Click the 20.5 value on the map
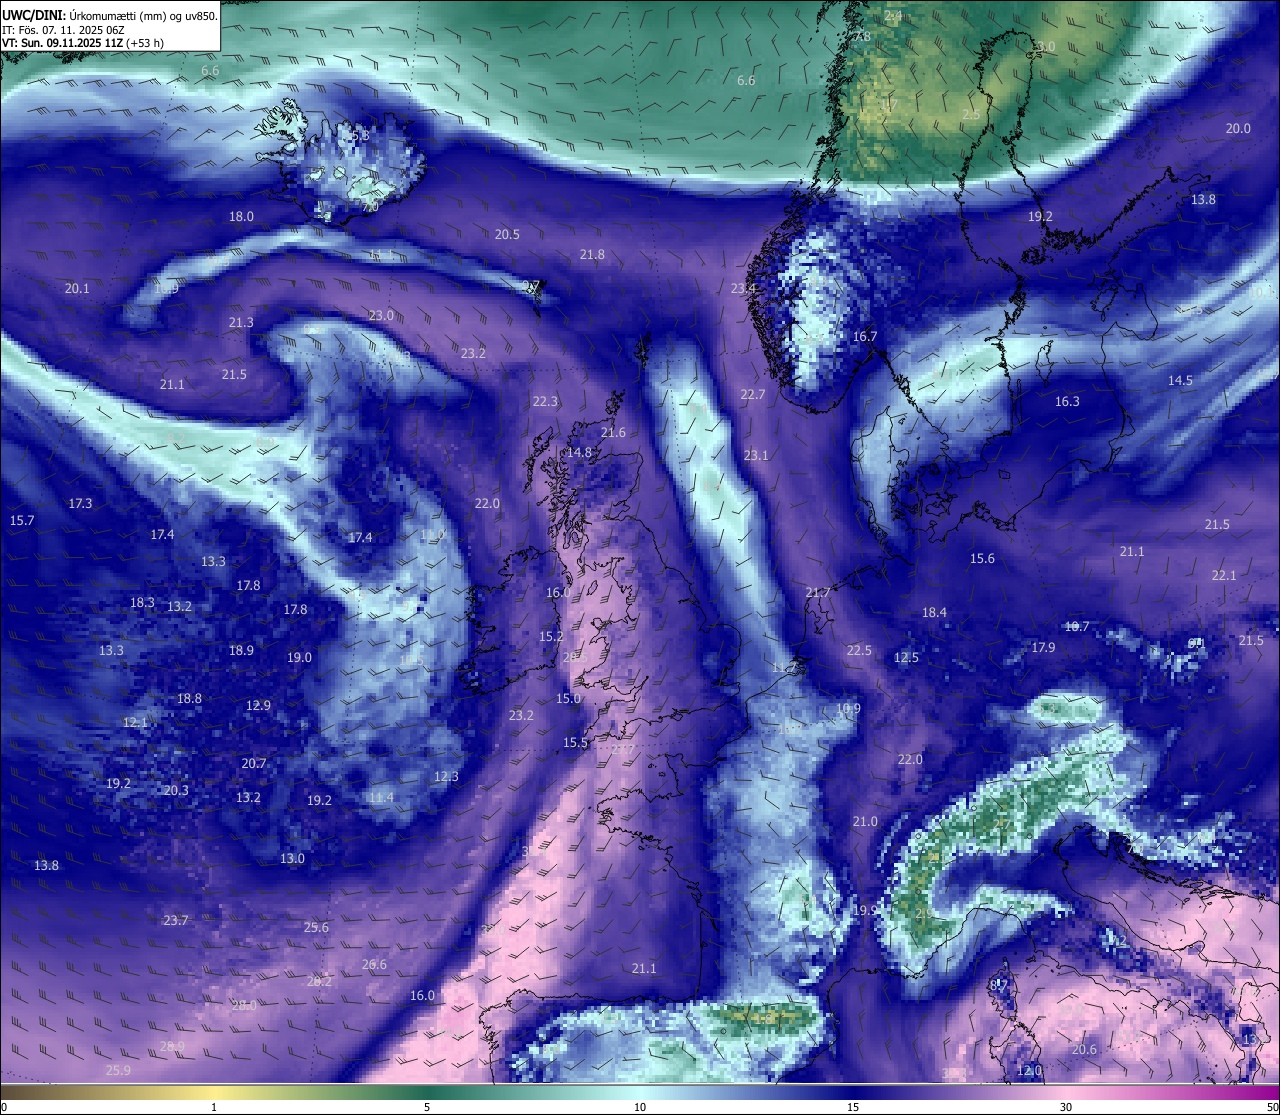The image size is (1280, 1115). click(x=507, y=234)
